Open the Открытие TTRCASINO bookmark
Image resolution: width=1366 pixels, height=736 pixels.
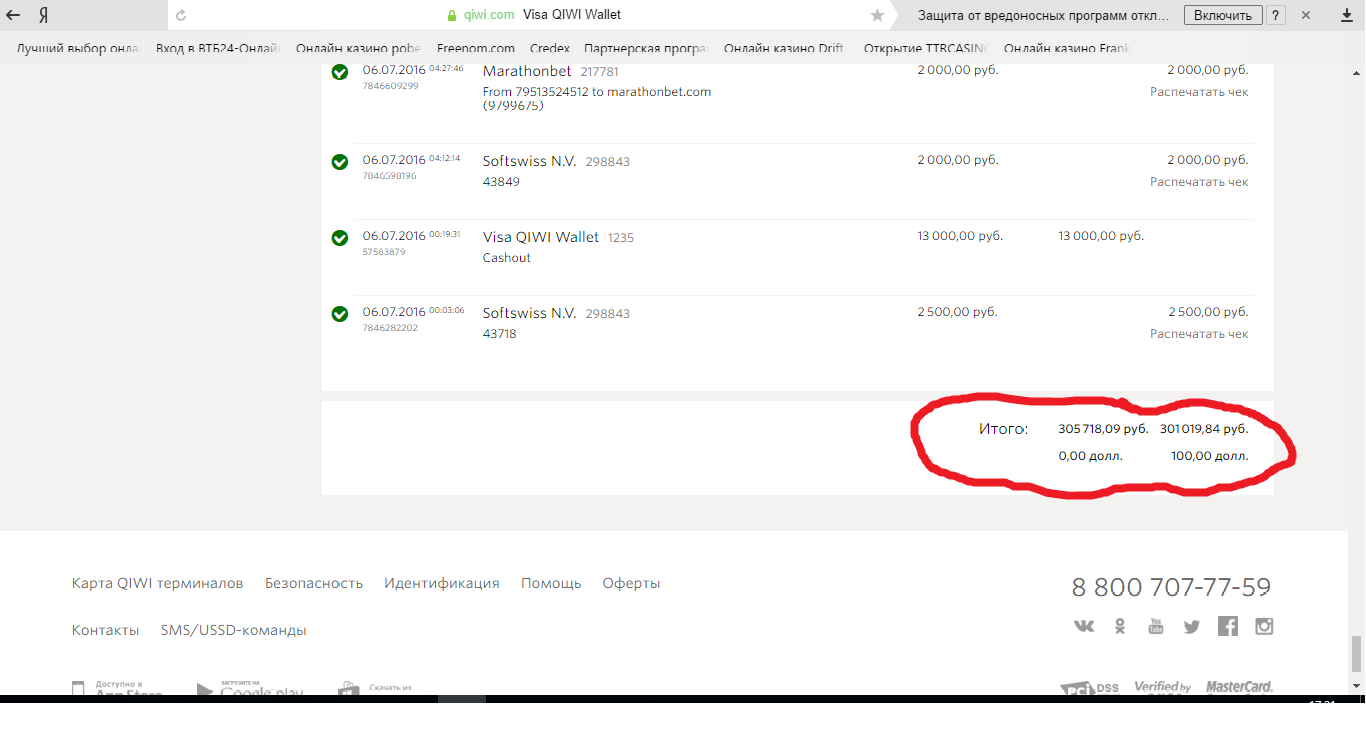pos(926,48)
